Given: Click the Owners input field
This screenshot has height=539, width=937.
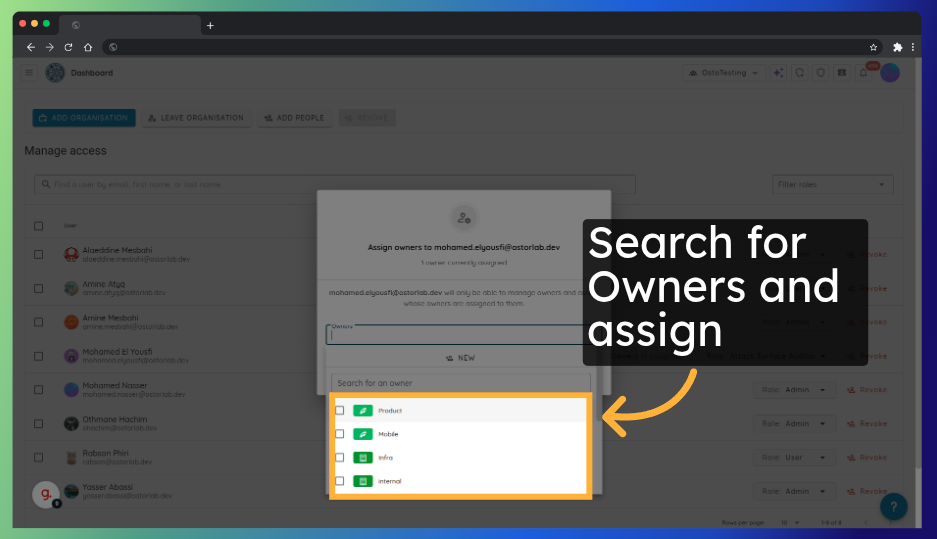Looking at the screenshot, I should click(455, 336).
